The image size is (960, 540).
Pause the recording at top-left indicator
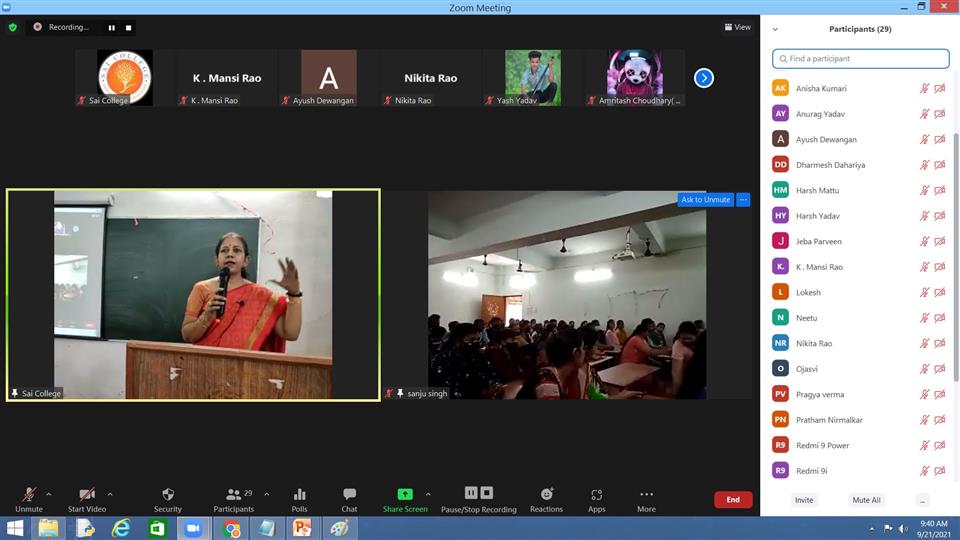pyautogui.click(x=111, y=28)
